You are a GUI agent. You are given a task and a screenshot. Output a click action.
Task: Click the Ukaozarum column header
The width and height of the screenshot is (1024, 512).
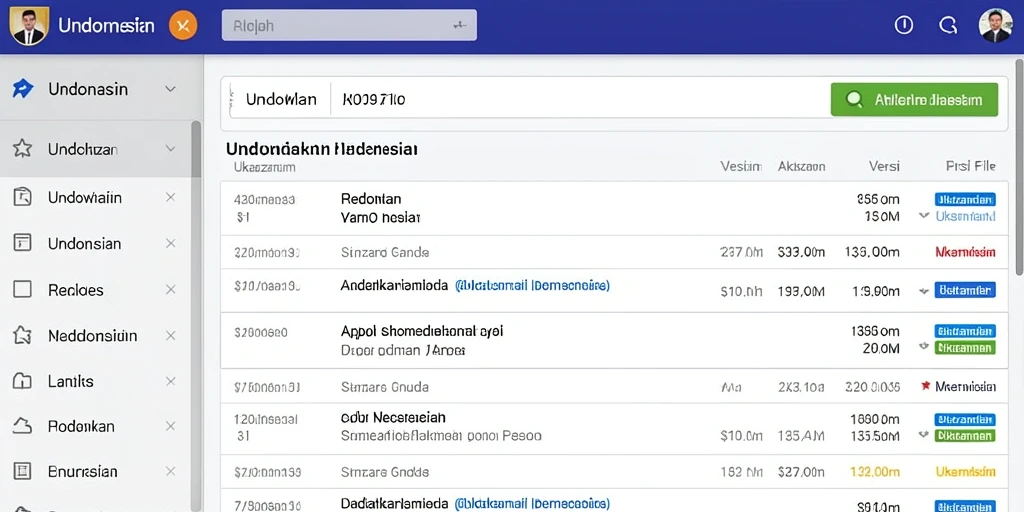264,167
